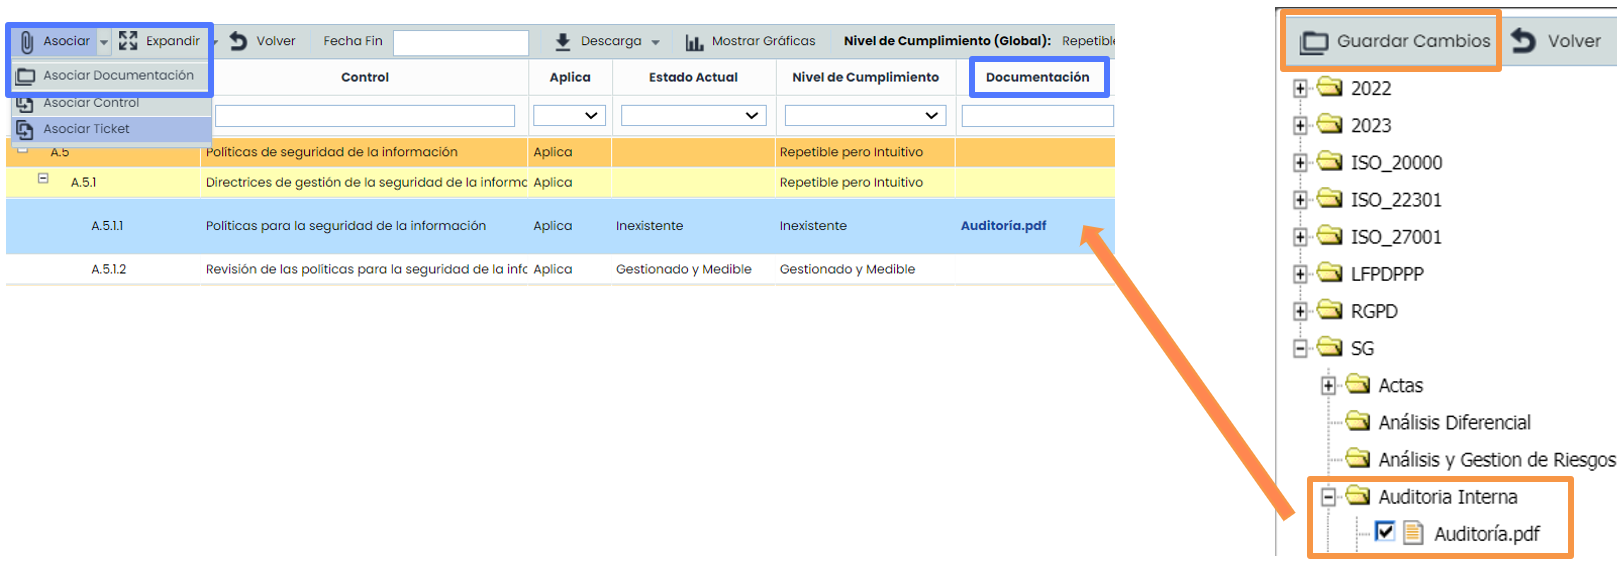Click the Asociar paperclip icon
The width and height of the screenshot is (1617, 566).
pyautogui.click(x=27, y=42)
